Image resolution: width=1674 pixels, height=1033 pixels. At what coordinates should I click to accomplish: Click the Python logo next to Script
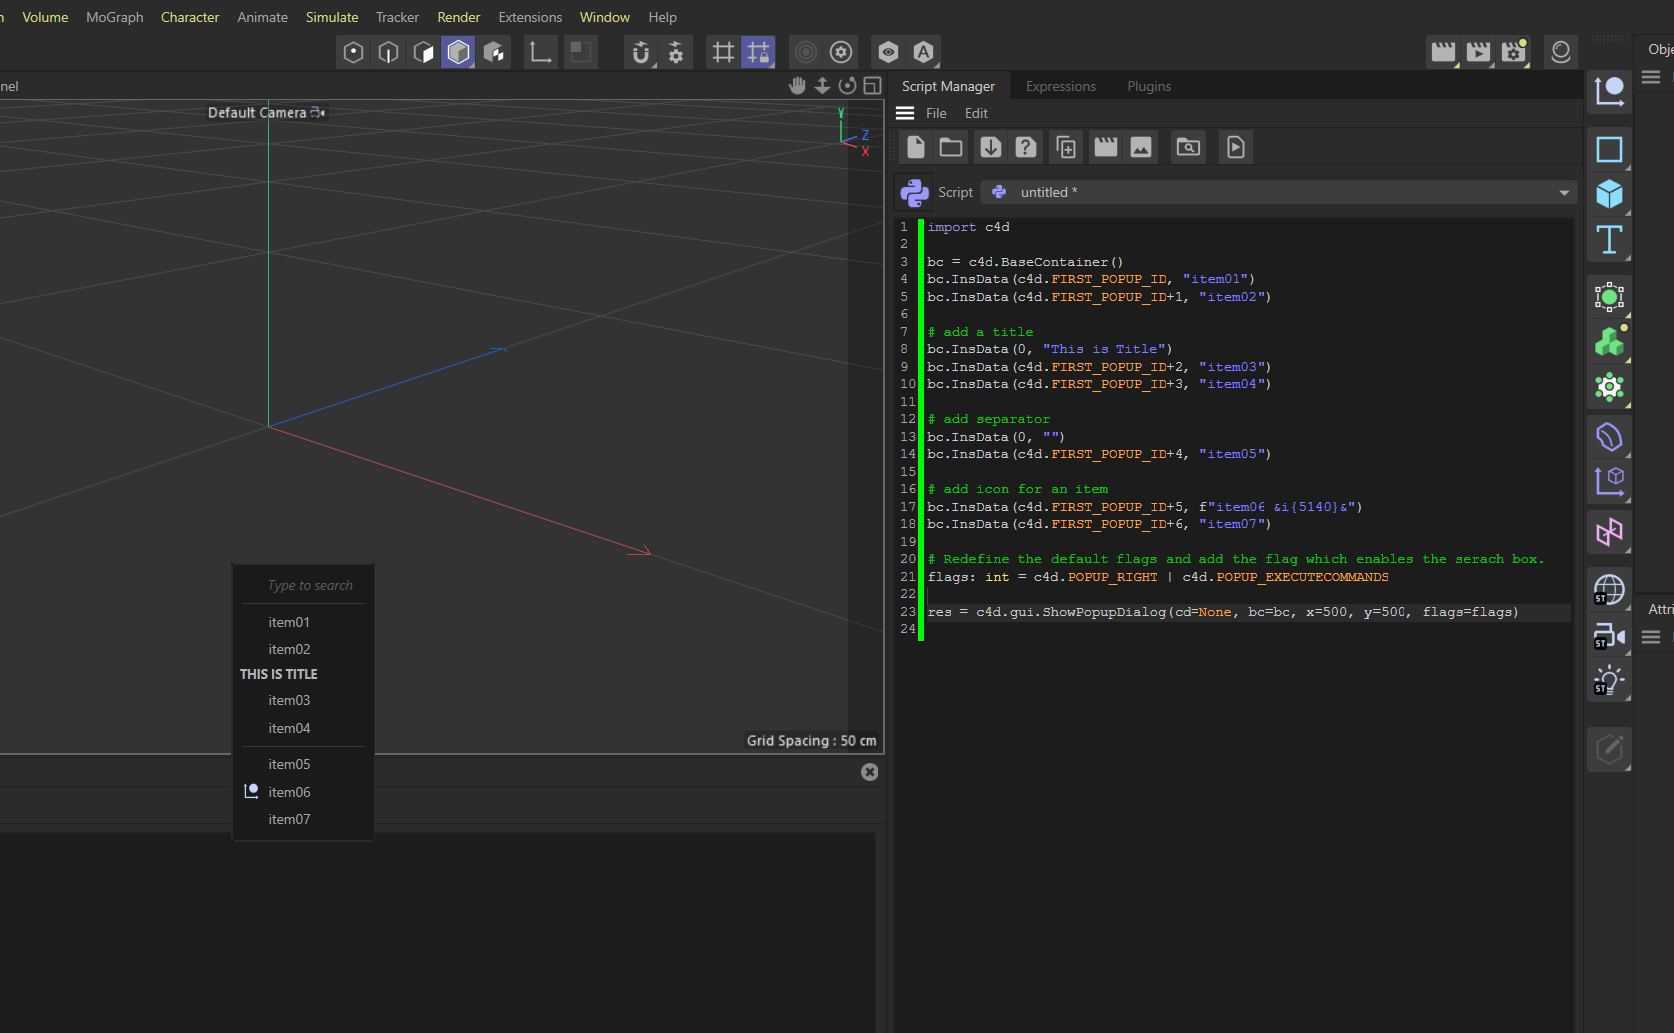coord(914,192)
